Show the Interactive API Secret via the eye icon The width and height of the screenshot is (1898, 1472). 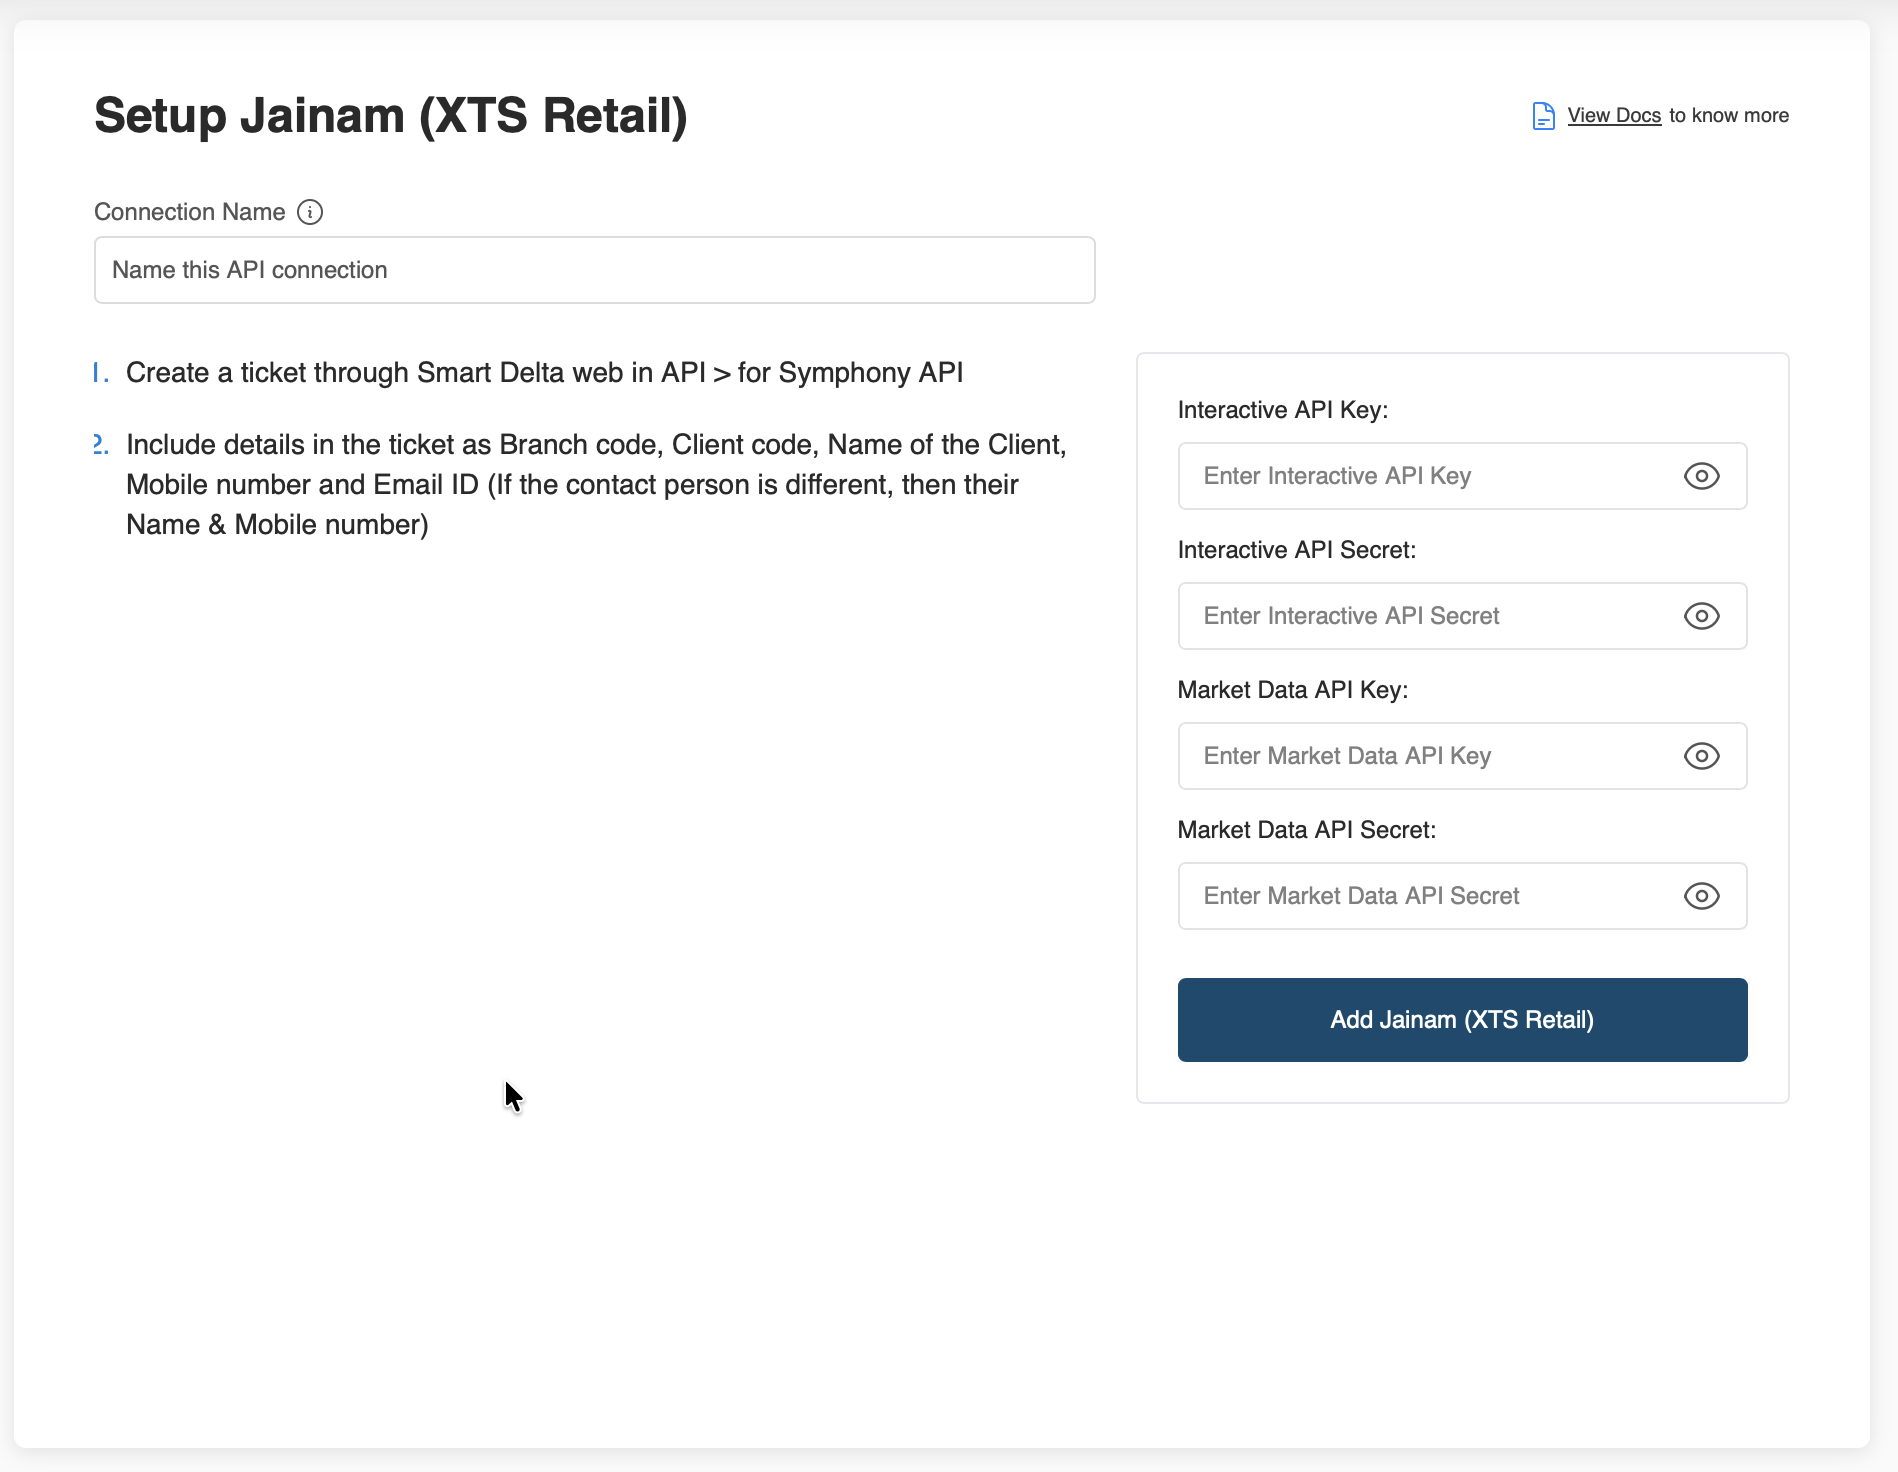1701,616
